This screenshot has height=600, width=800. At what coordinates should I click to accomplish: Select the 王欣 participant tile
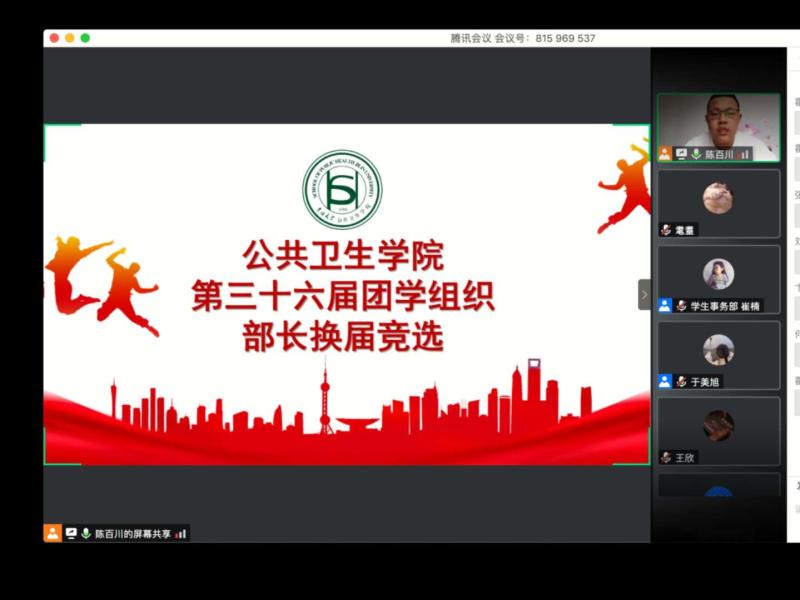(x=718, y=430)
